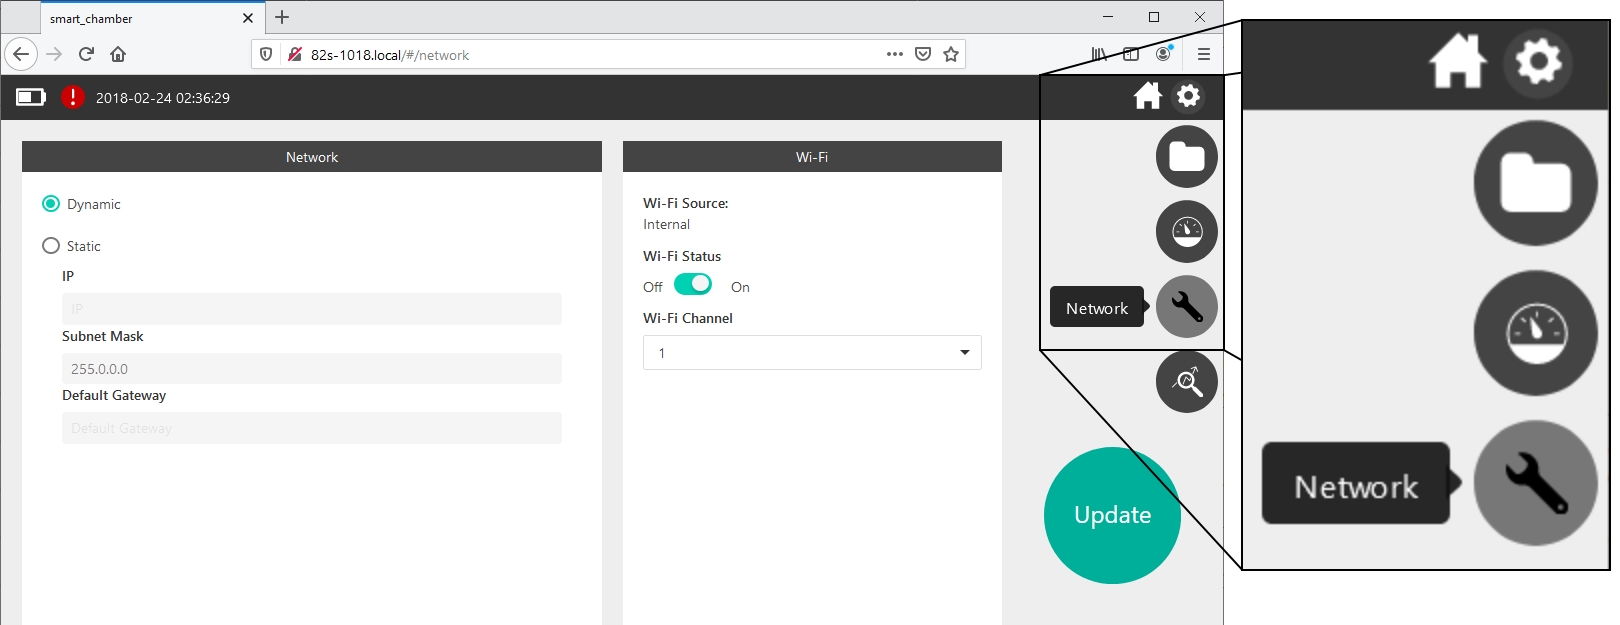Image resolution: width=1620 pixels, height=625 pixels.
Task: Go to home via house icon
Action: 1147,96
